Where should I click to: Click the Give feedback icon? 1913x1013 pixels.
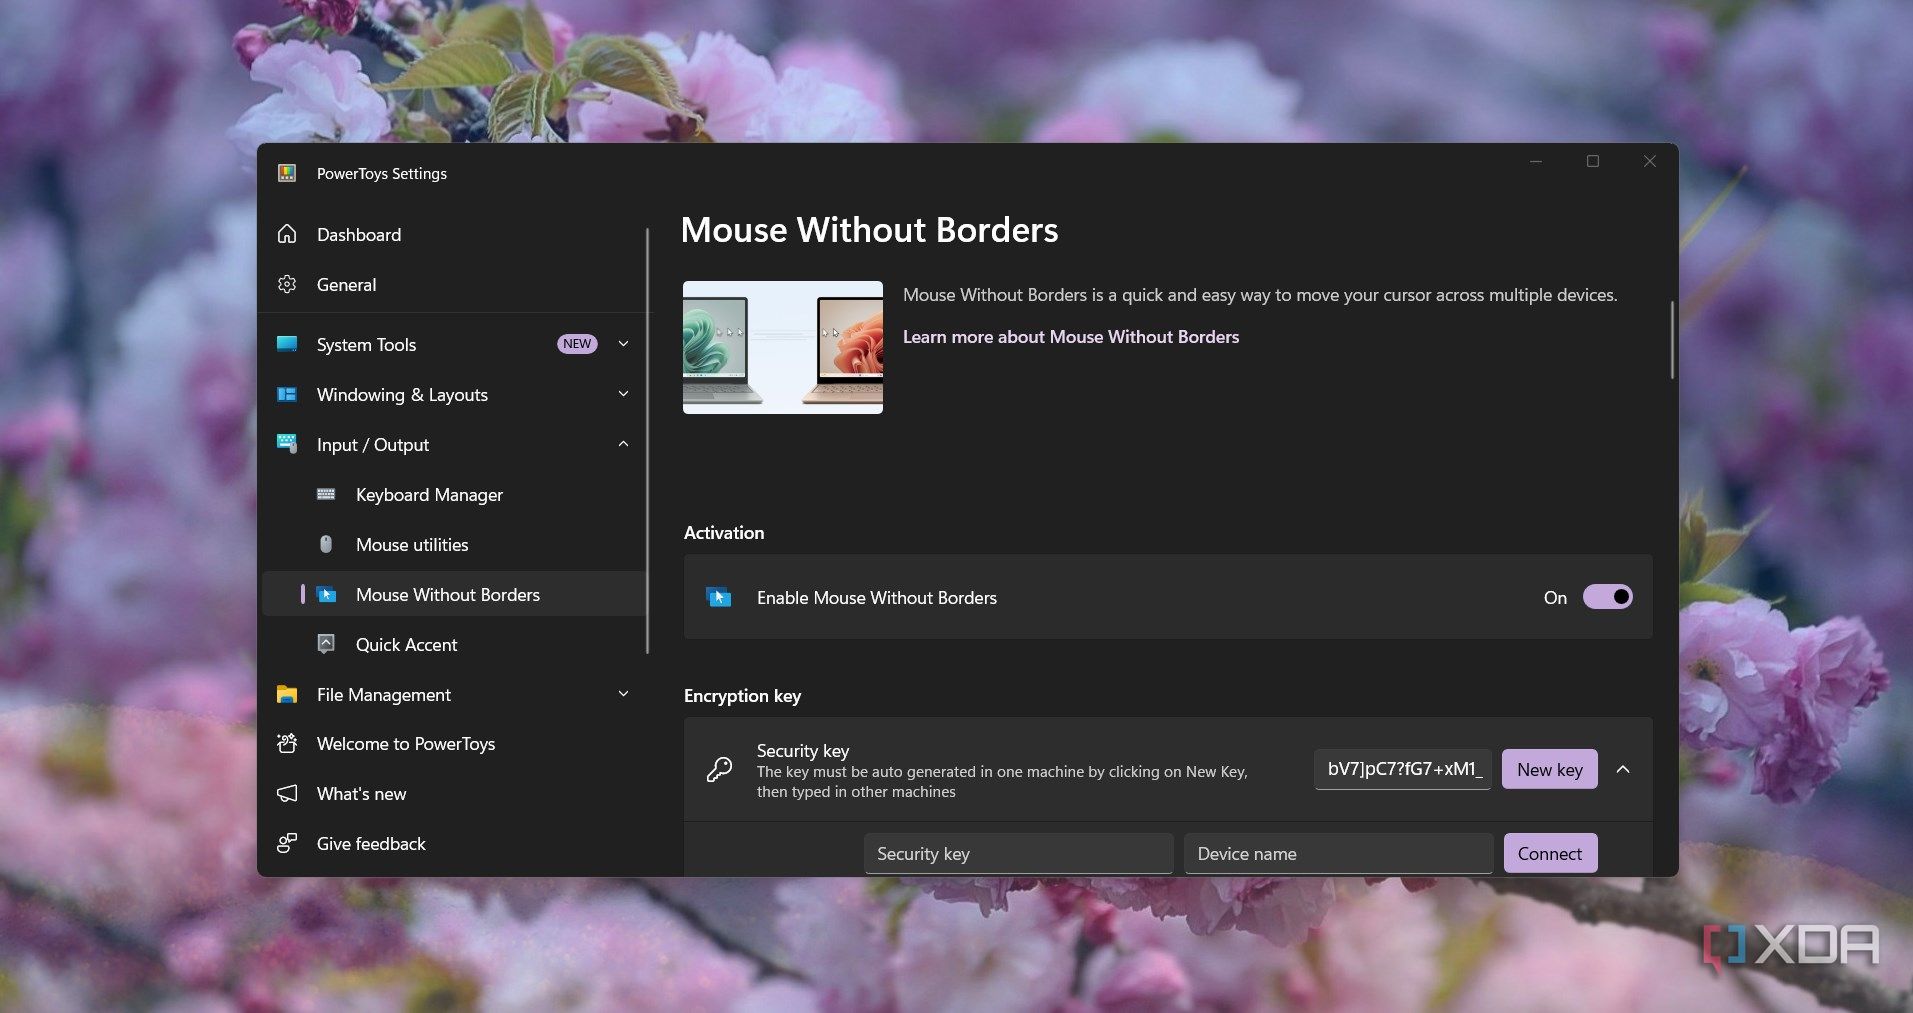(x=287, y=843)
